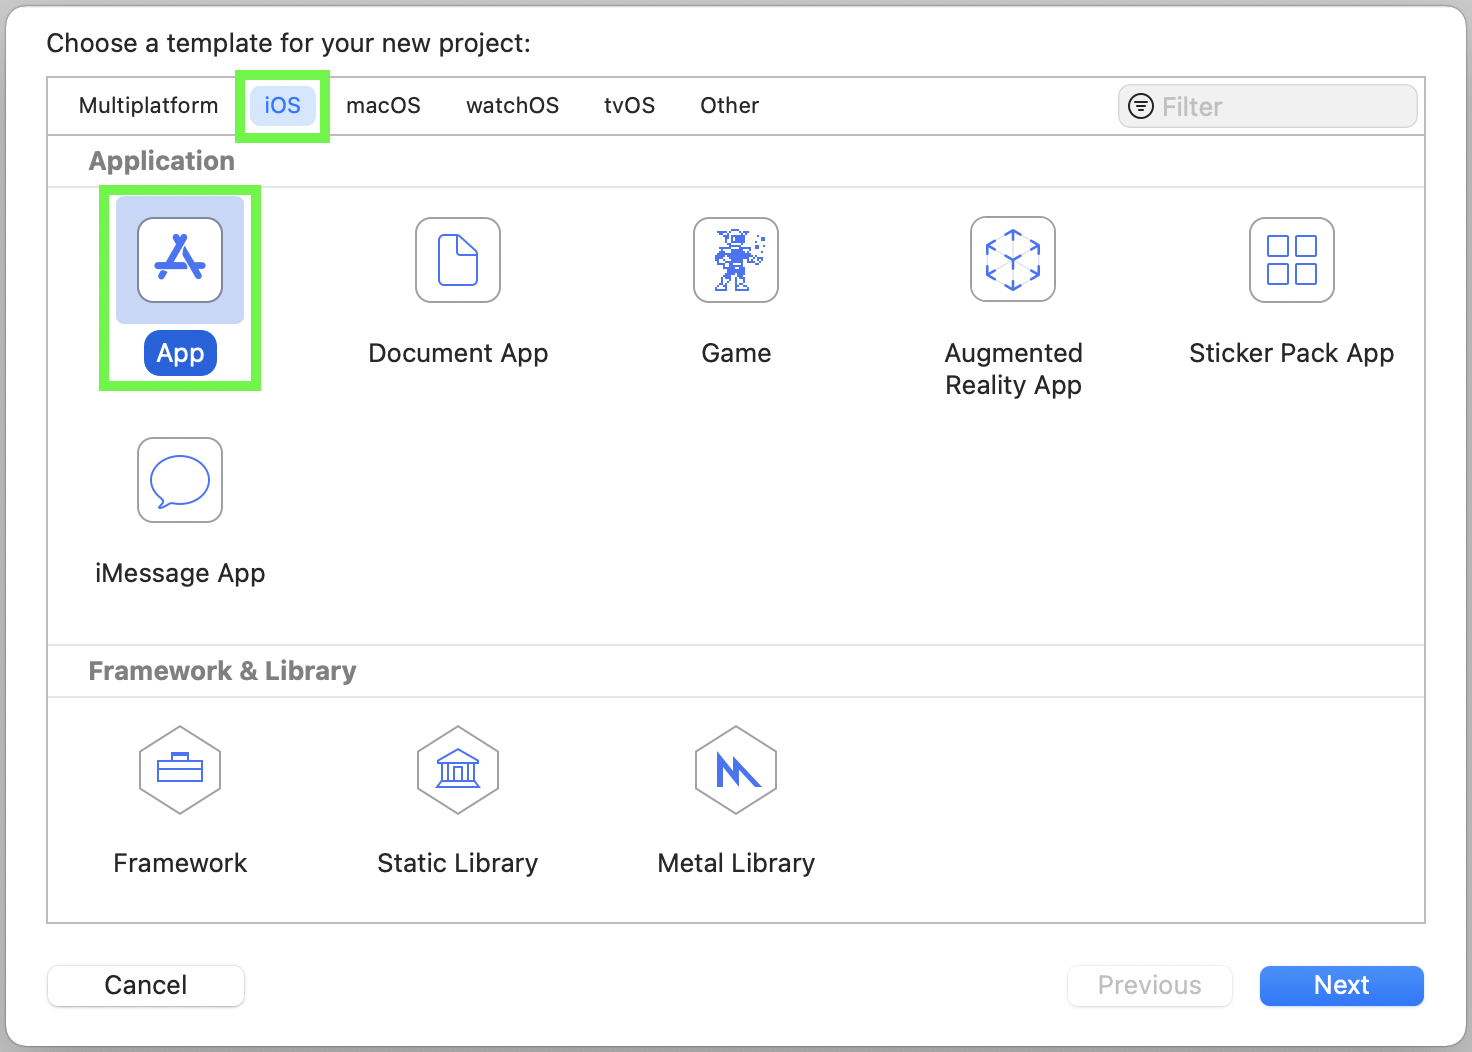Click the Cancel button
1472x1052 pixels.
(146, 985)
